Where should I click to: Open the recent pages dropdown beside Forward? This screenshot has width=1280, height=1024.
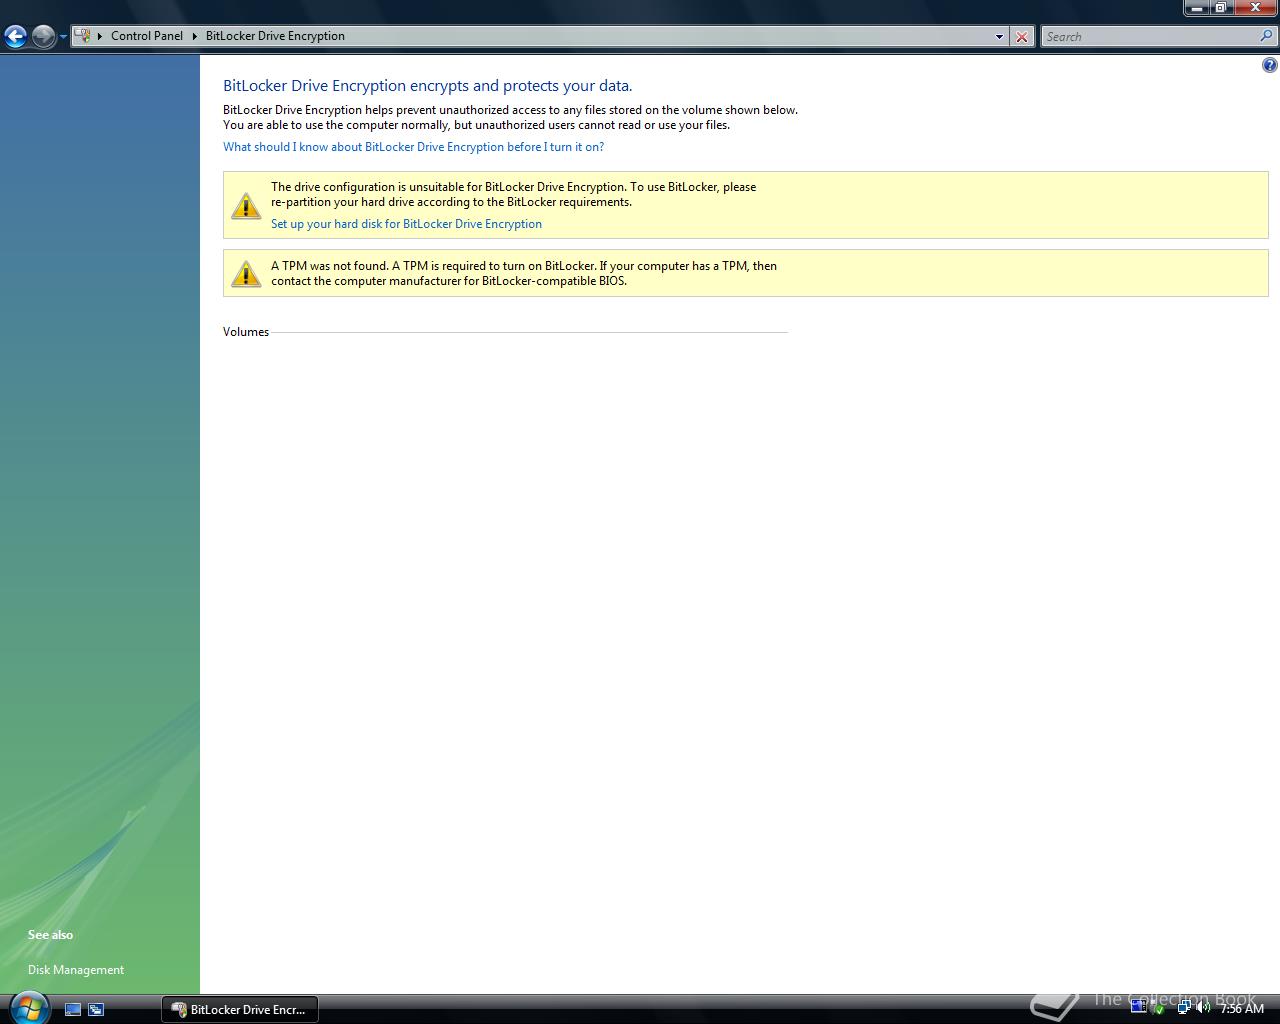pyautogui.click(x=63, y=37)
